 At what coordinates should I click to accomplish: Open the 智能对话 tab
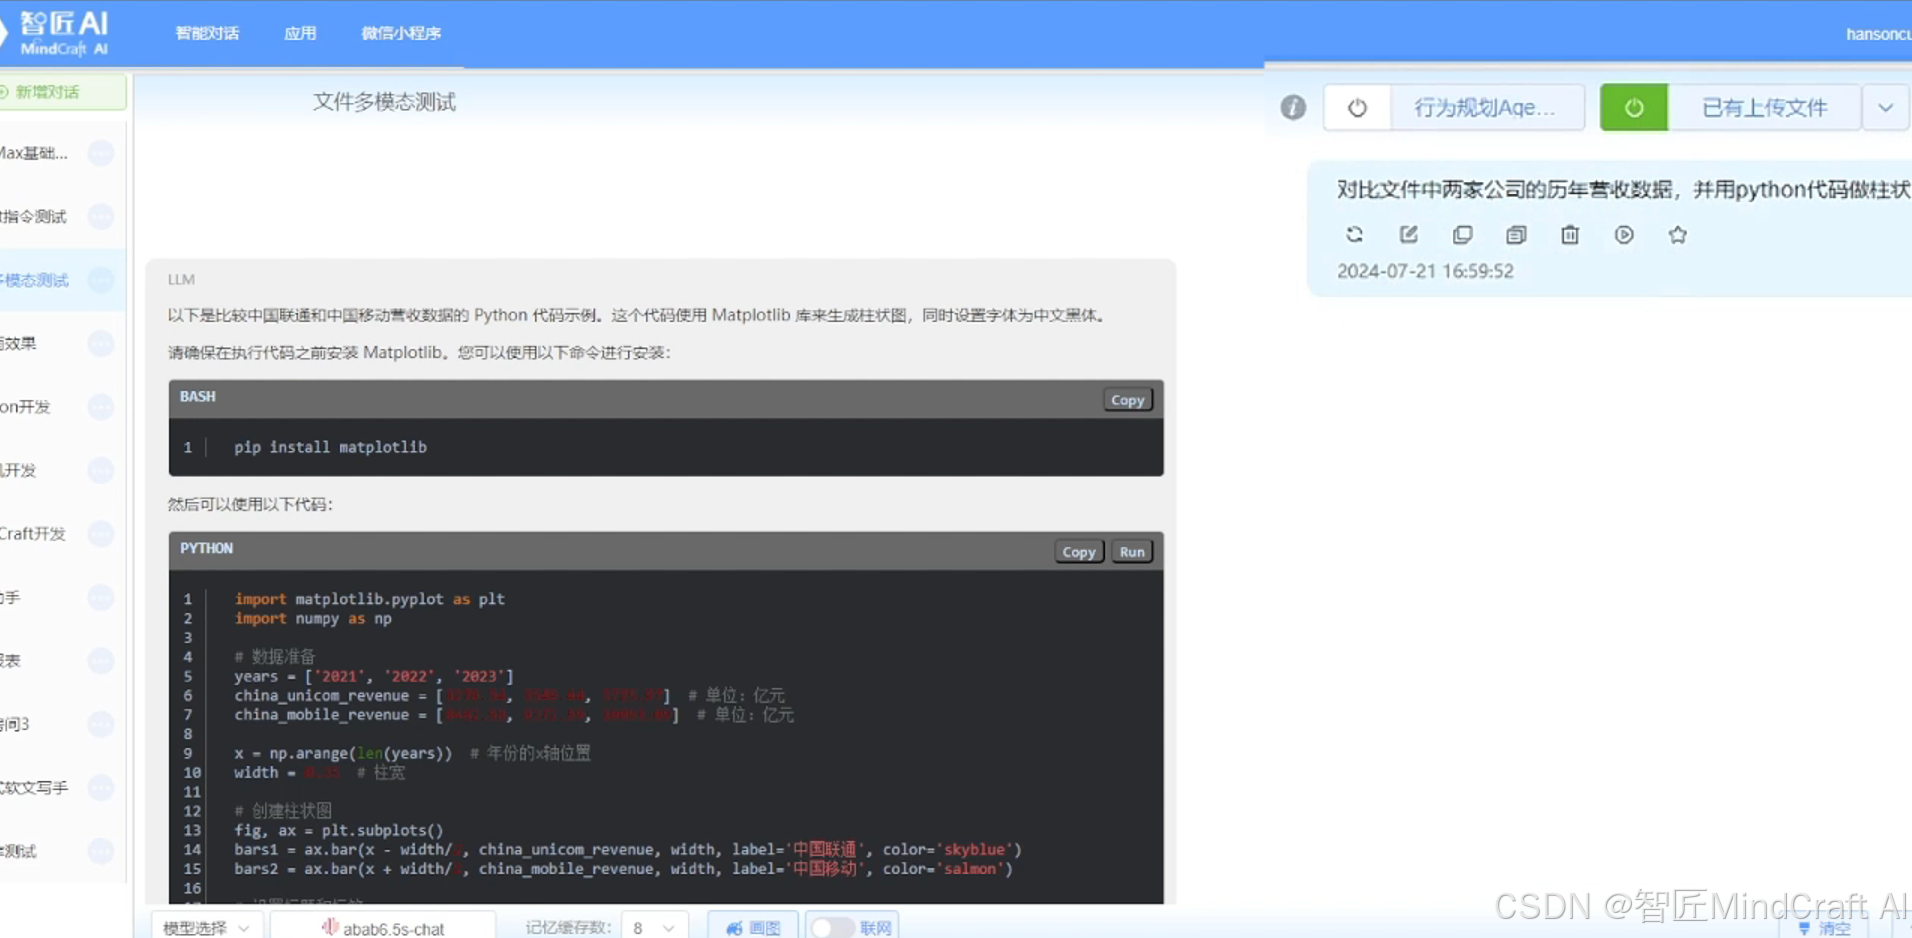pos(207,33)
